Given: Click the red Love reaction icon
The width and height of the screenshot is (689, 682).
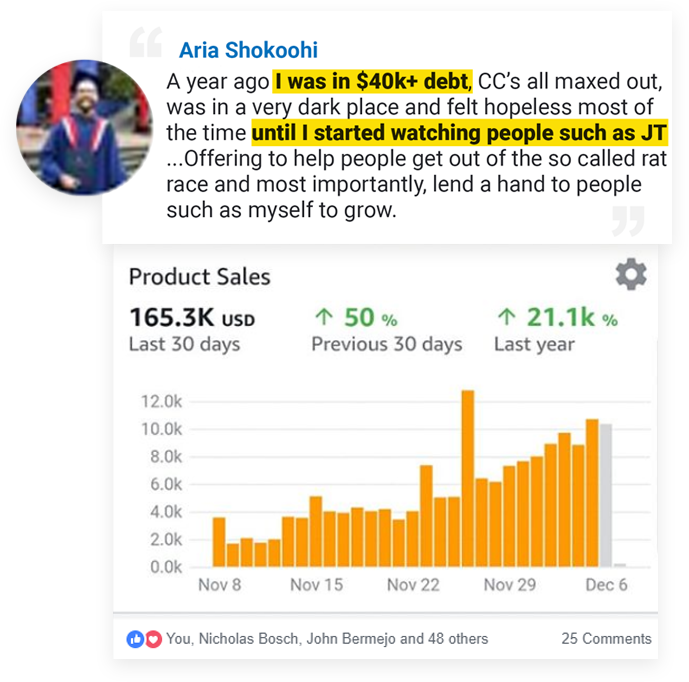Looking at the screenshot, I should 153,638.
